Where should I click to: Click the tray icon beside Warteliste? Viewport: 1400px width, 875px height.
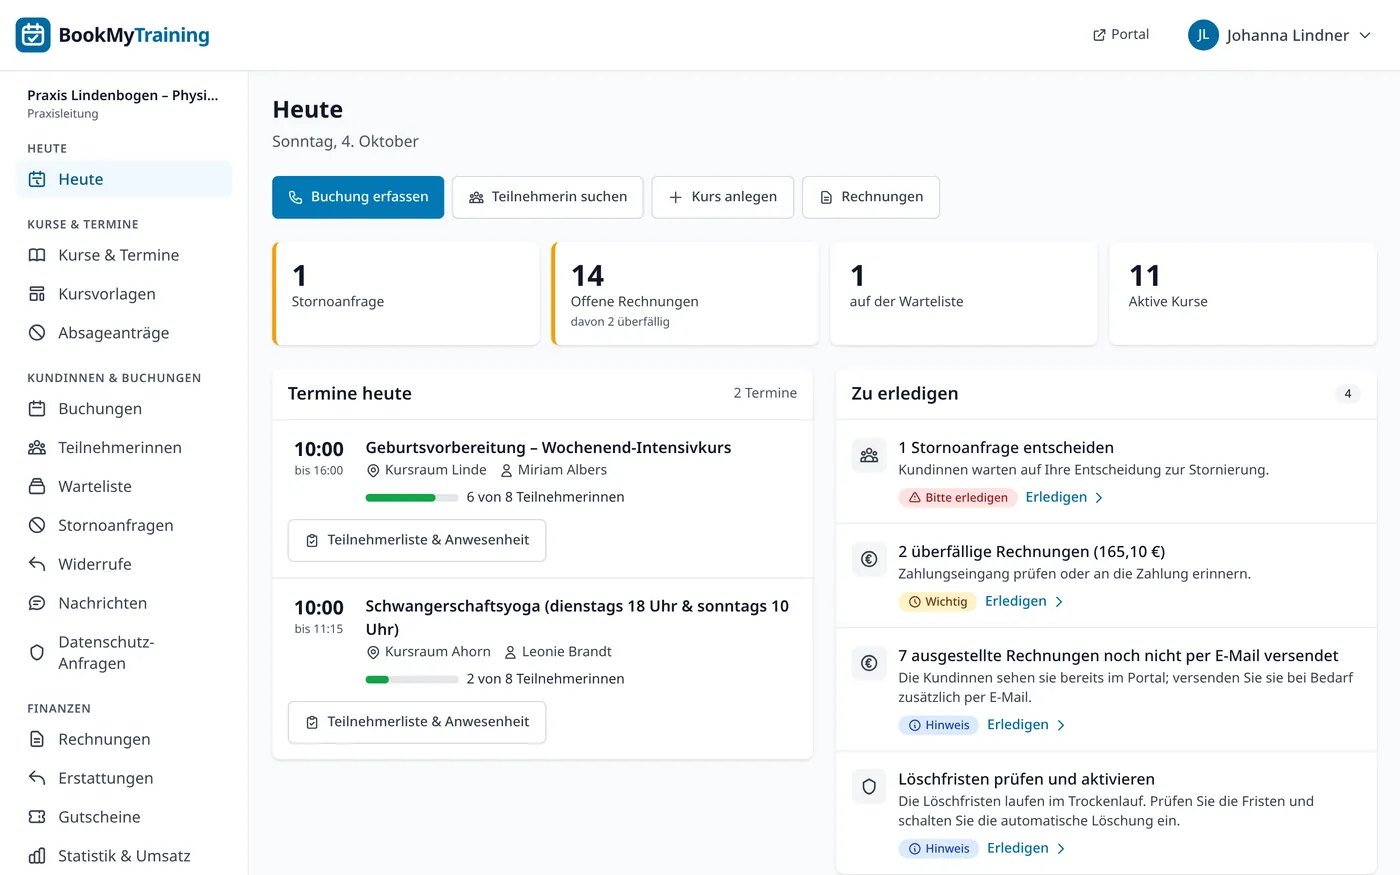pos(37,487)
